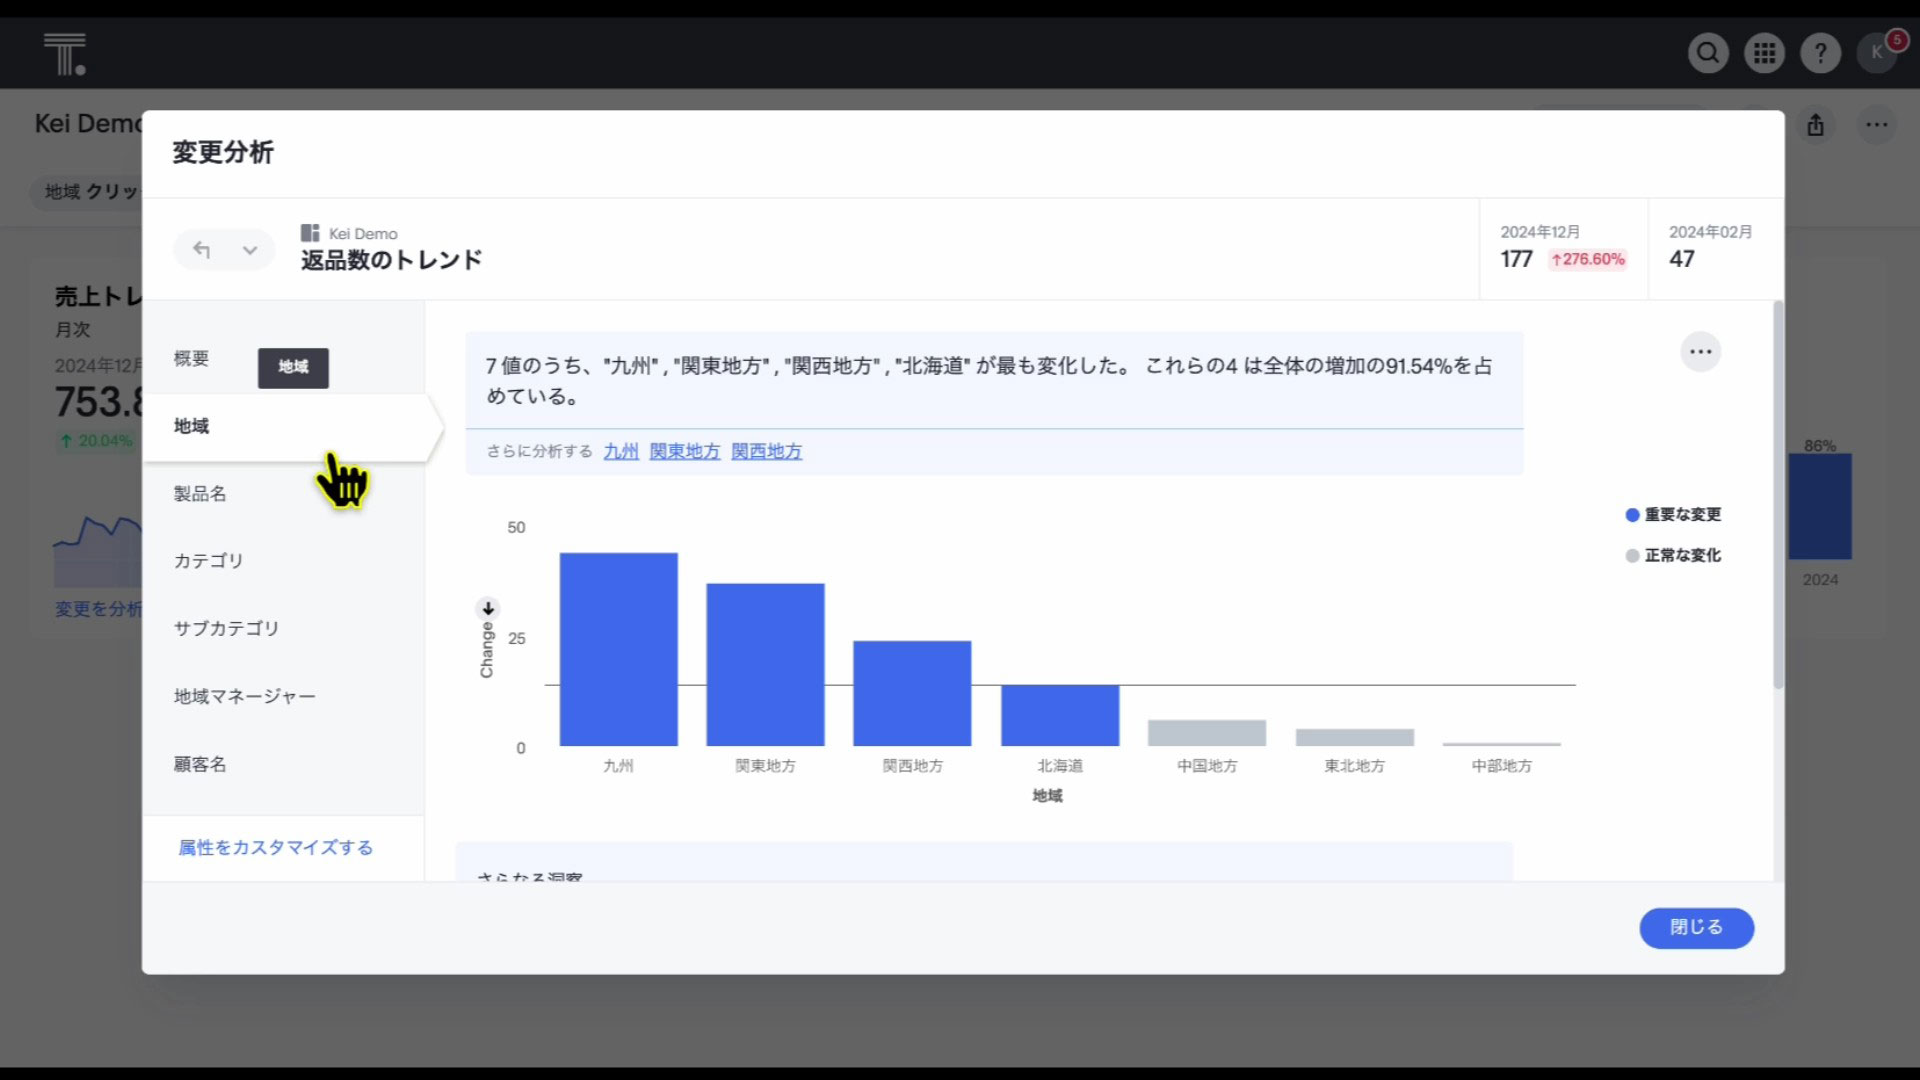The width and height of the screenshot is (1920, 1080).
Task: Open the apps grid menu
Action: click(x=1764, y=52)
